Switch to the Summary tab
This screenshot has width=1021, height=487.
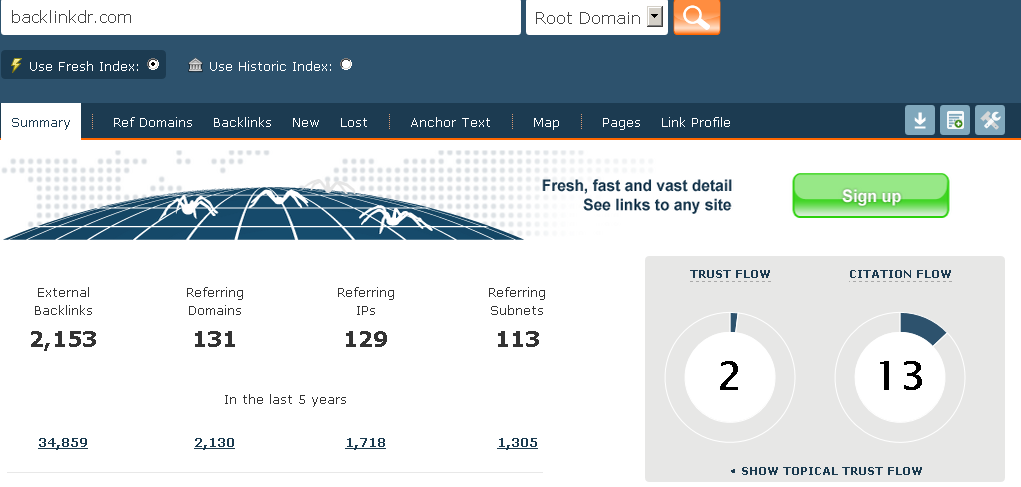pyautogui.click(x=40, y=122)
